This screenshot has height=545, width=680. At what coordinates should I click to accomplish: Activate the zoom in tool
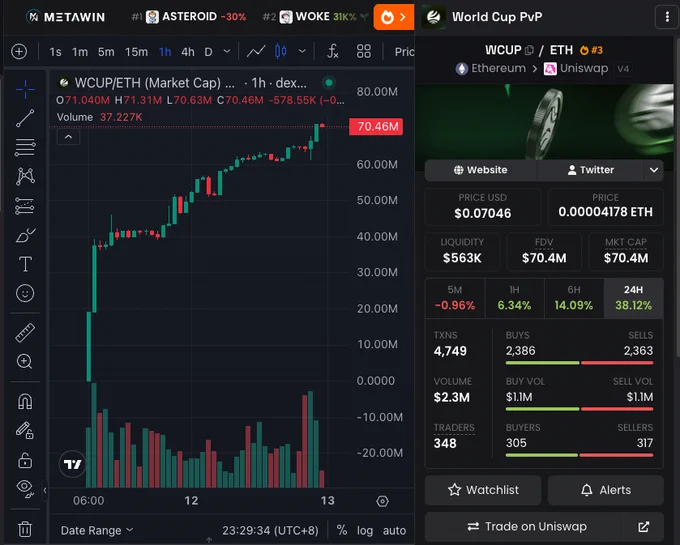(x=25, y=361)
